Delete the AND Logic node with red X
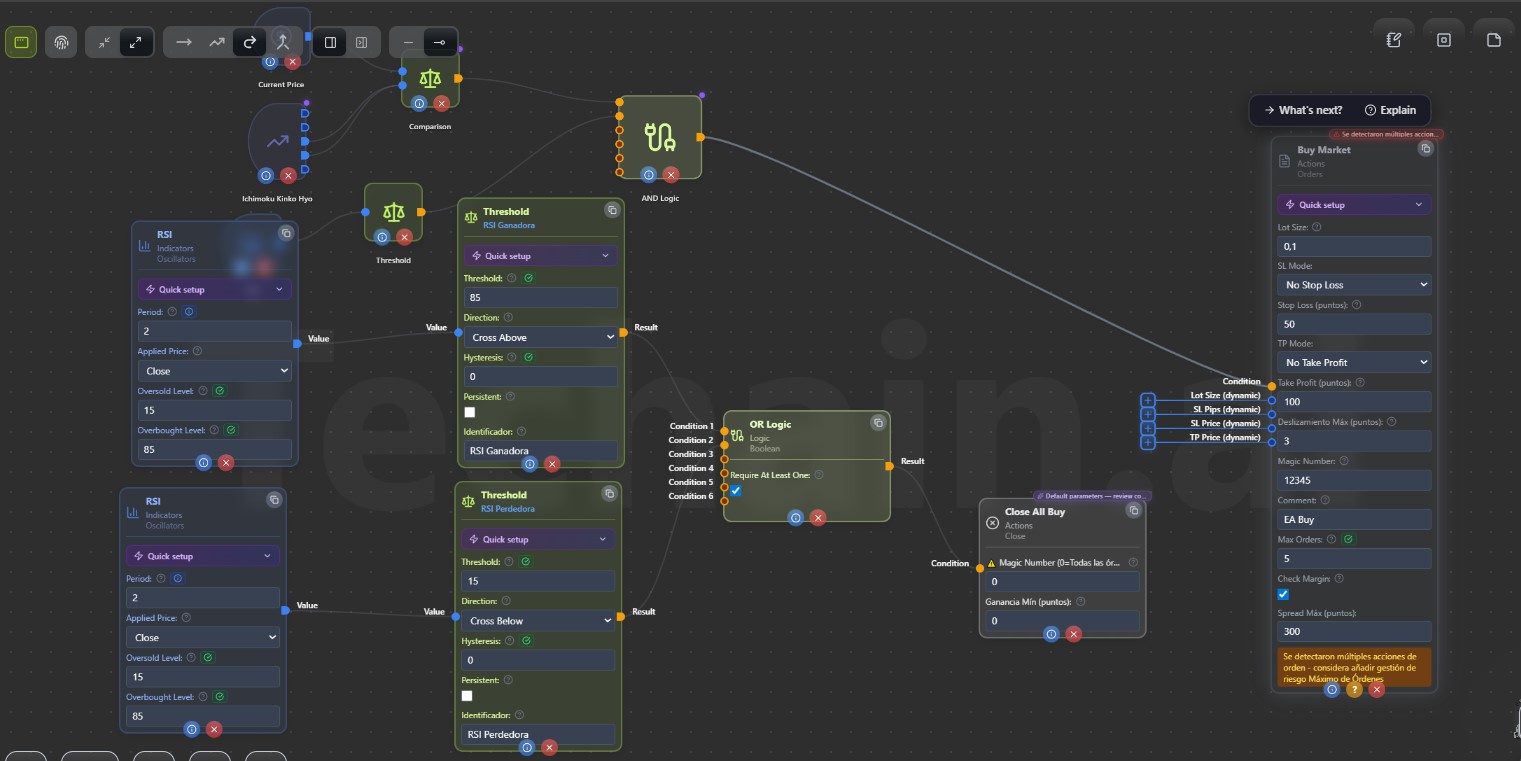 tap(671, 175)
